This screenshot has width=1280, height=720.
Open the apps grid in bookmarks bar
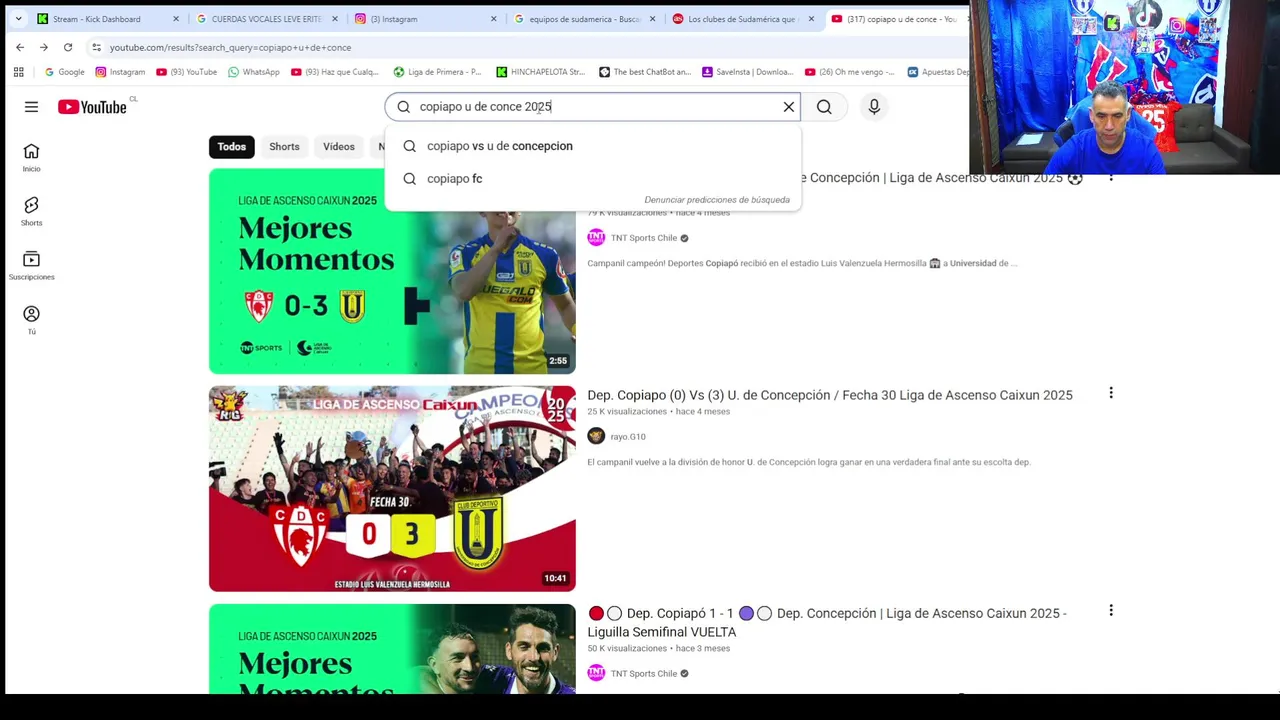pyautogui.click(x=18, y=72)
